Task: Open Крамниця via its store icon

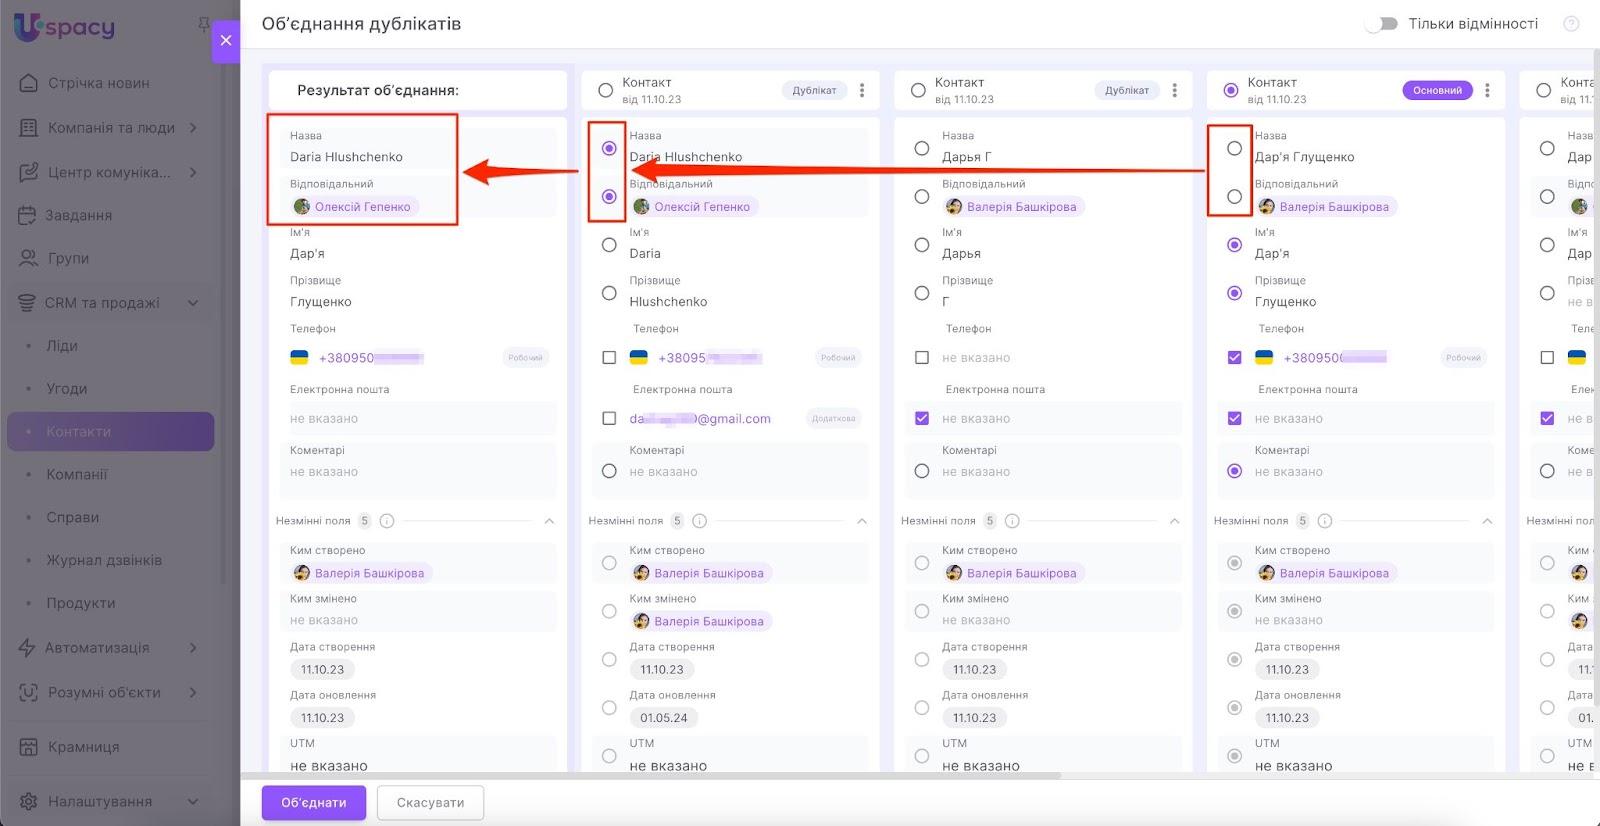Action: pos(29,747)
